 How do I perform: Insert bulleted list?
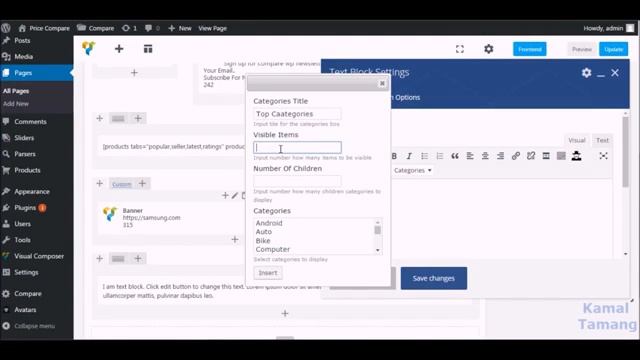[x=424, y=156]
